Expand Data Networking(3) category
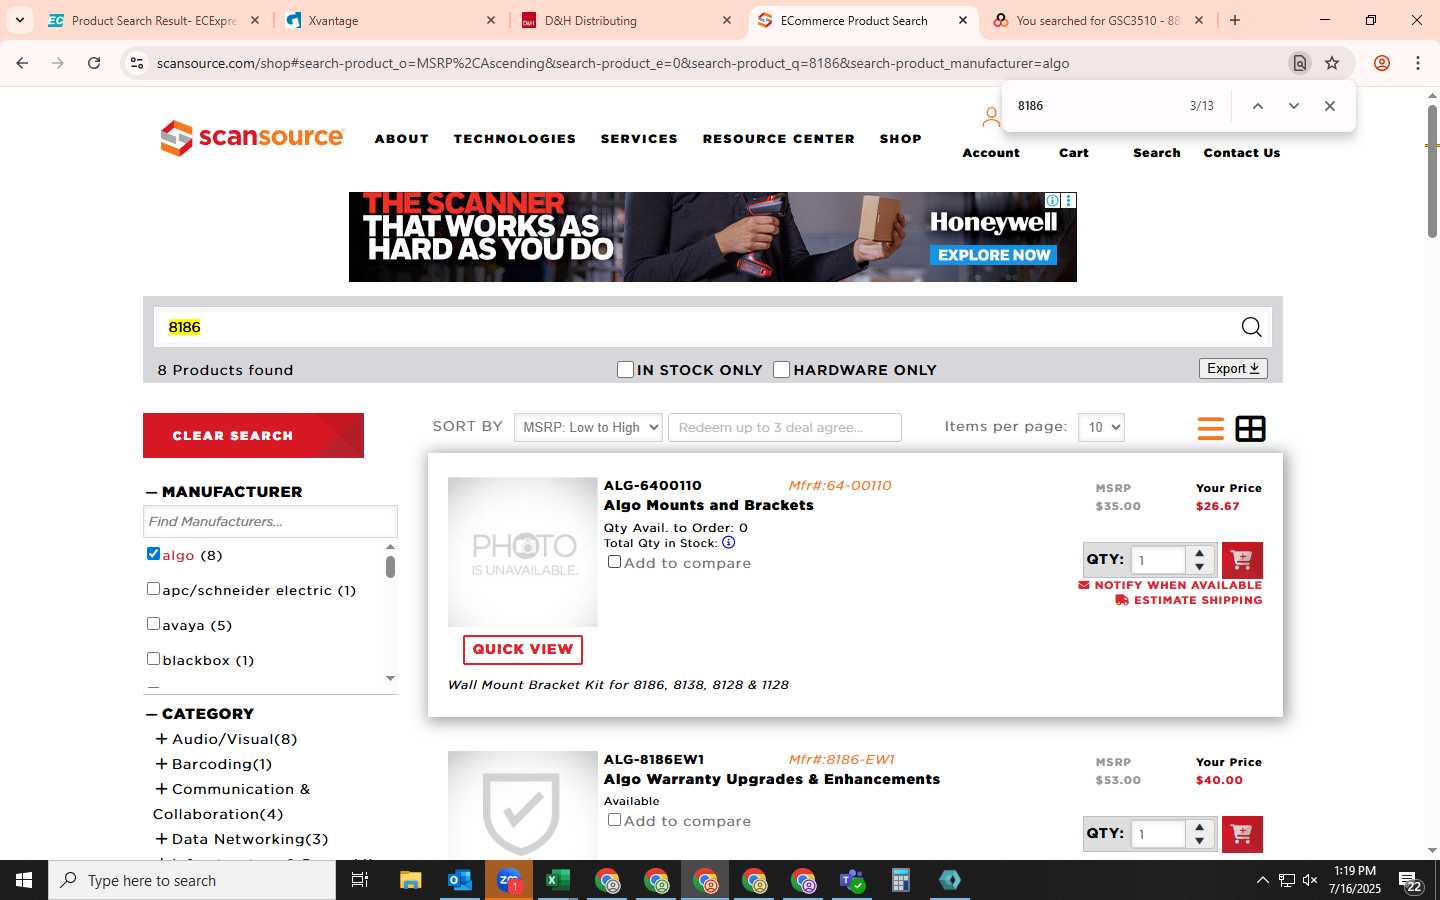 [161, 839]
